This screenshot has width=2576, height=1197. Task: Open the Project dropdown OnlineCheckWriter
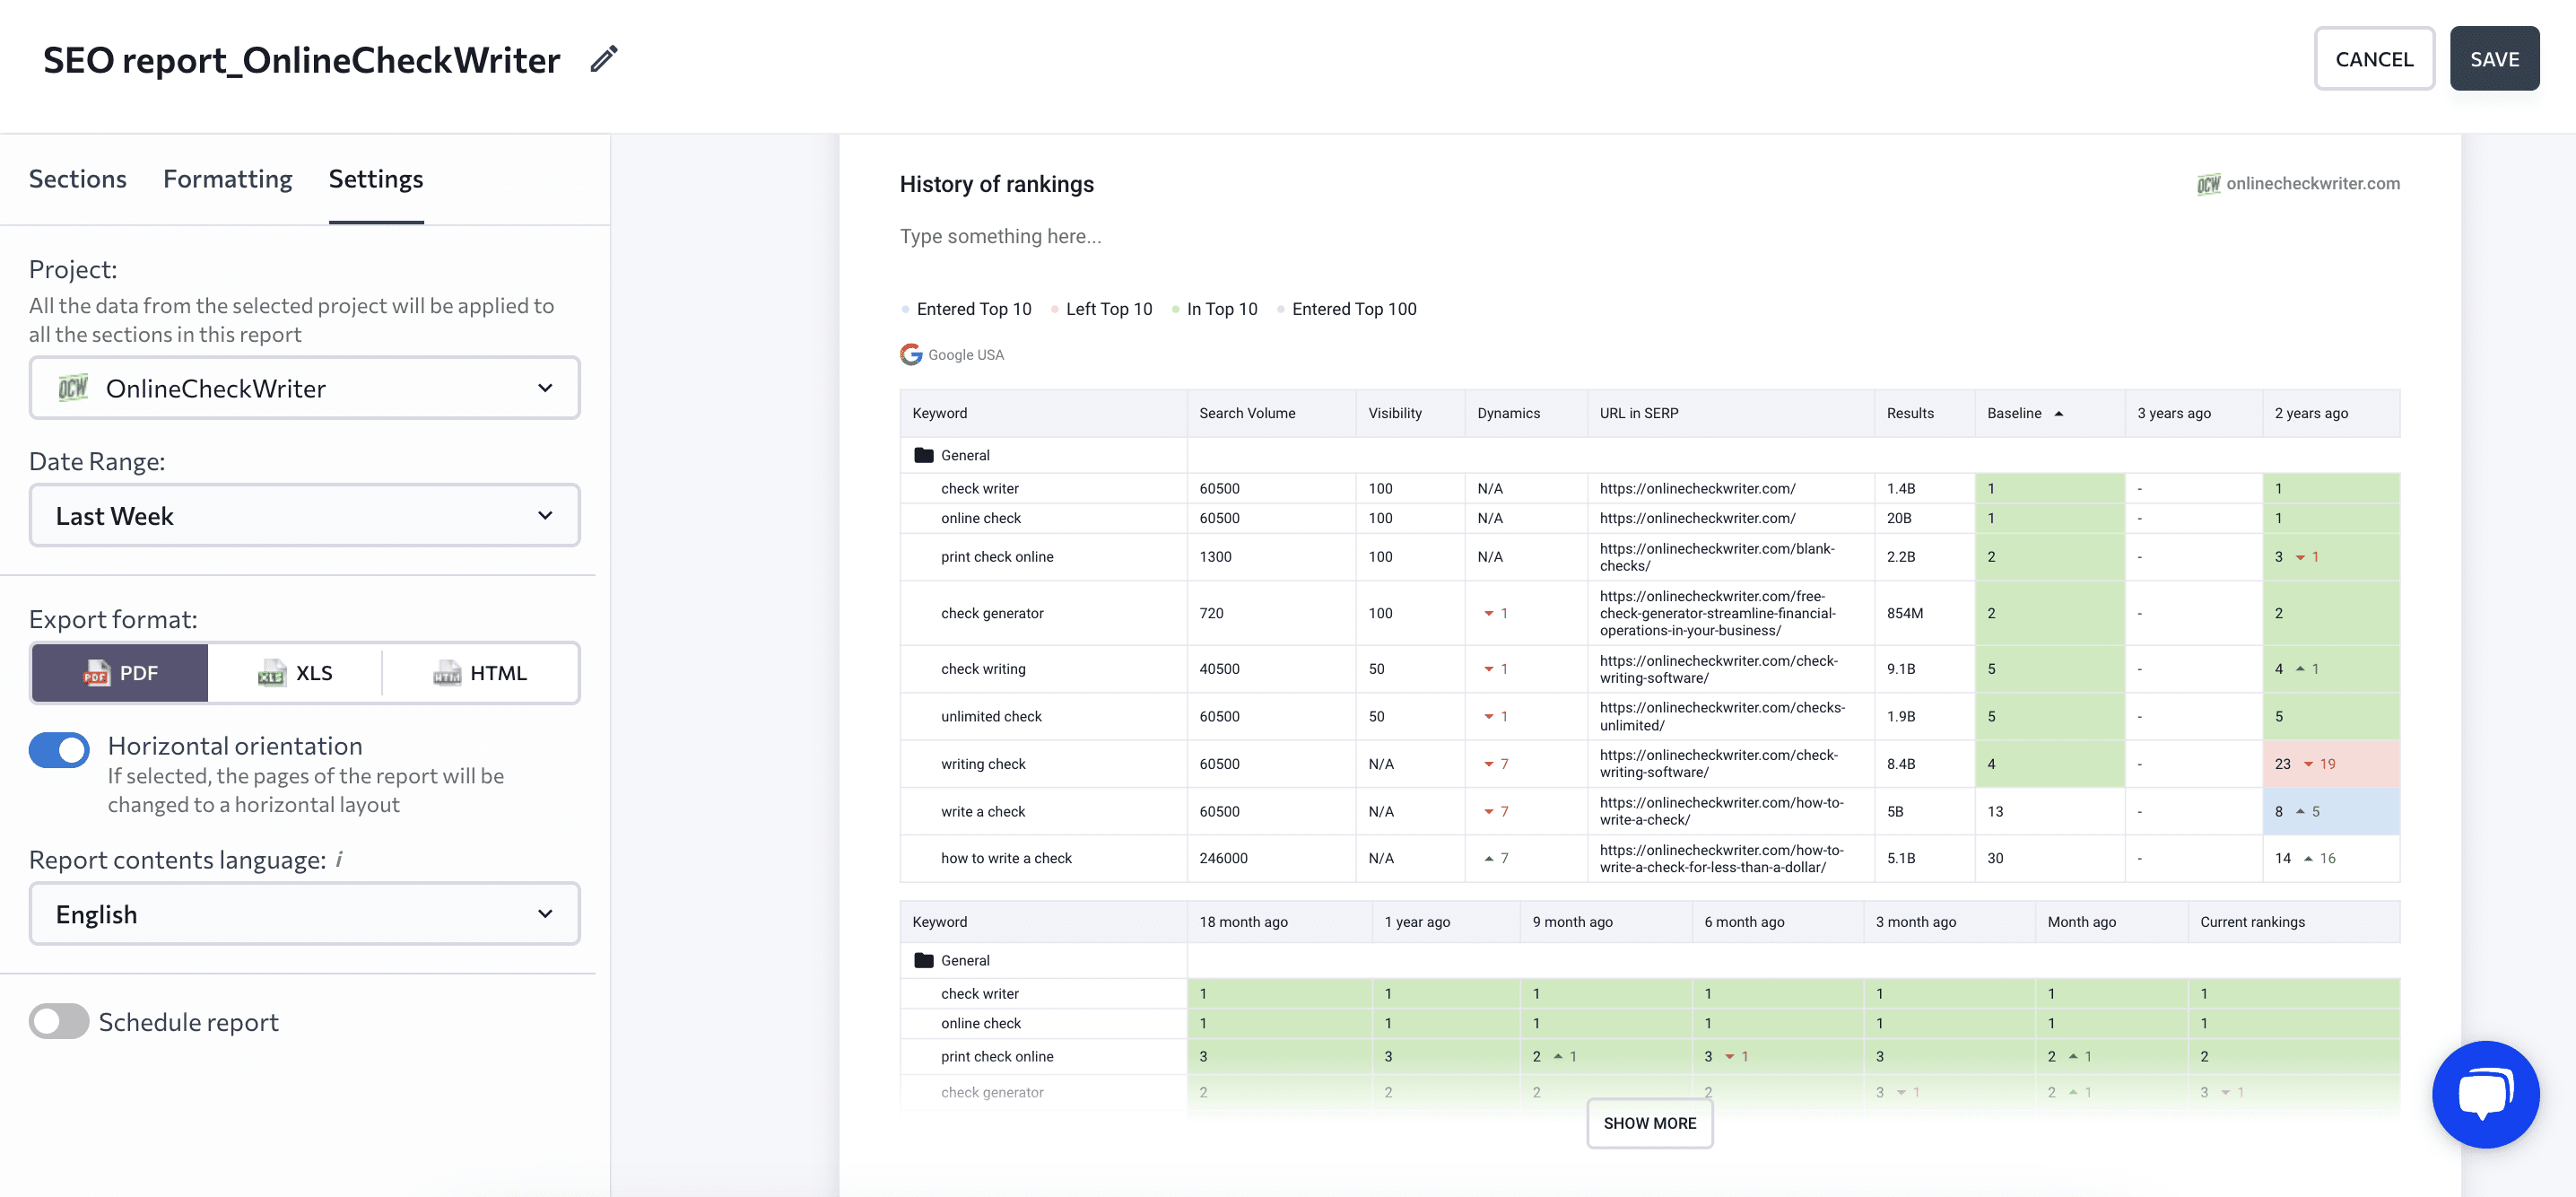point(304,388)
